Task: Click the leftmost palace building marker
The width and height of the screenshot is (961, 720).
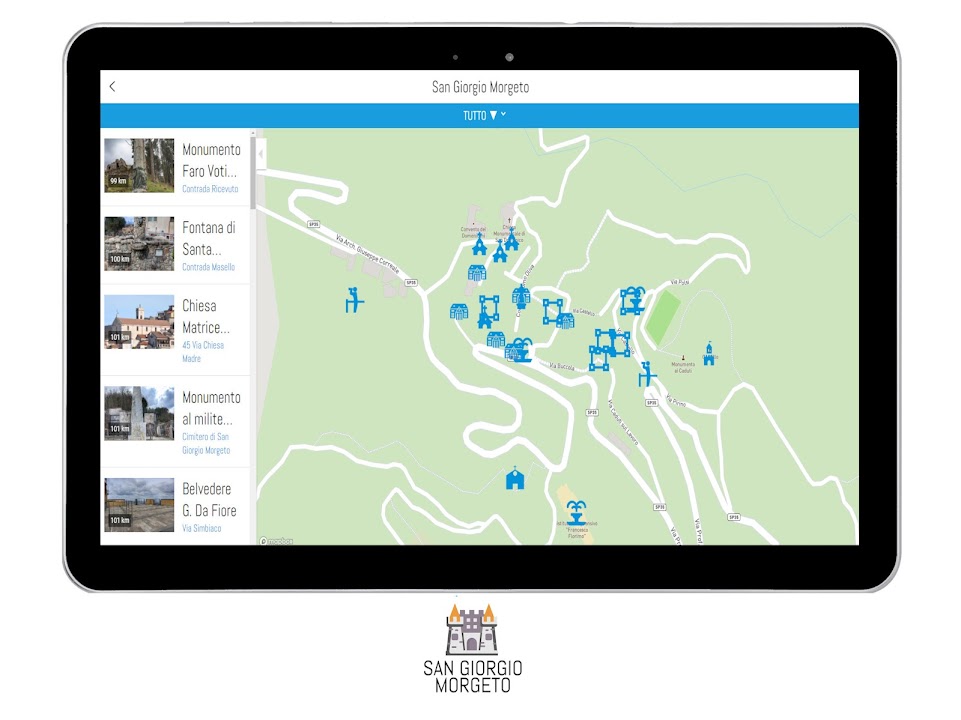Action: [459, 312]
